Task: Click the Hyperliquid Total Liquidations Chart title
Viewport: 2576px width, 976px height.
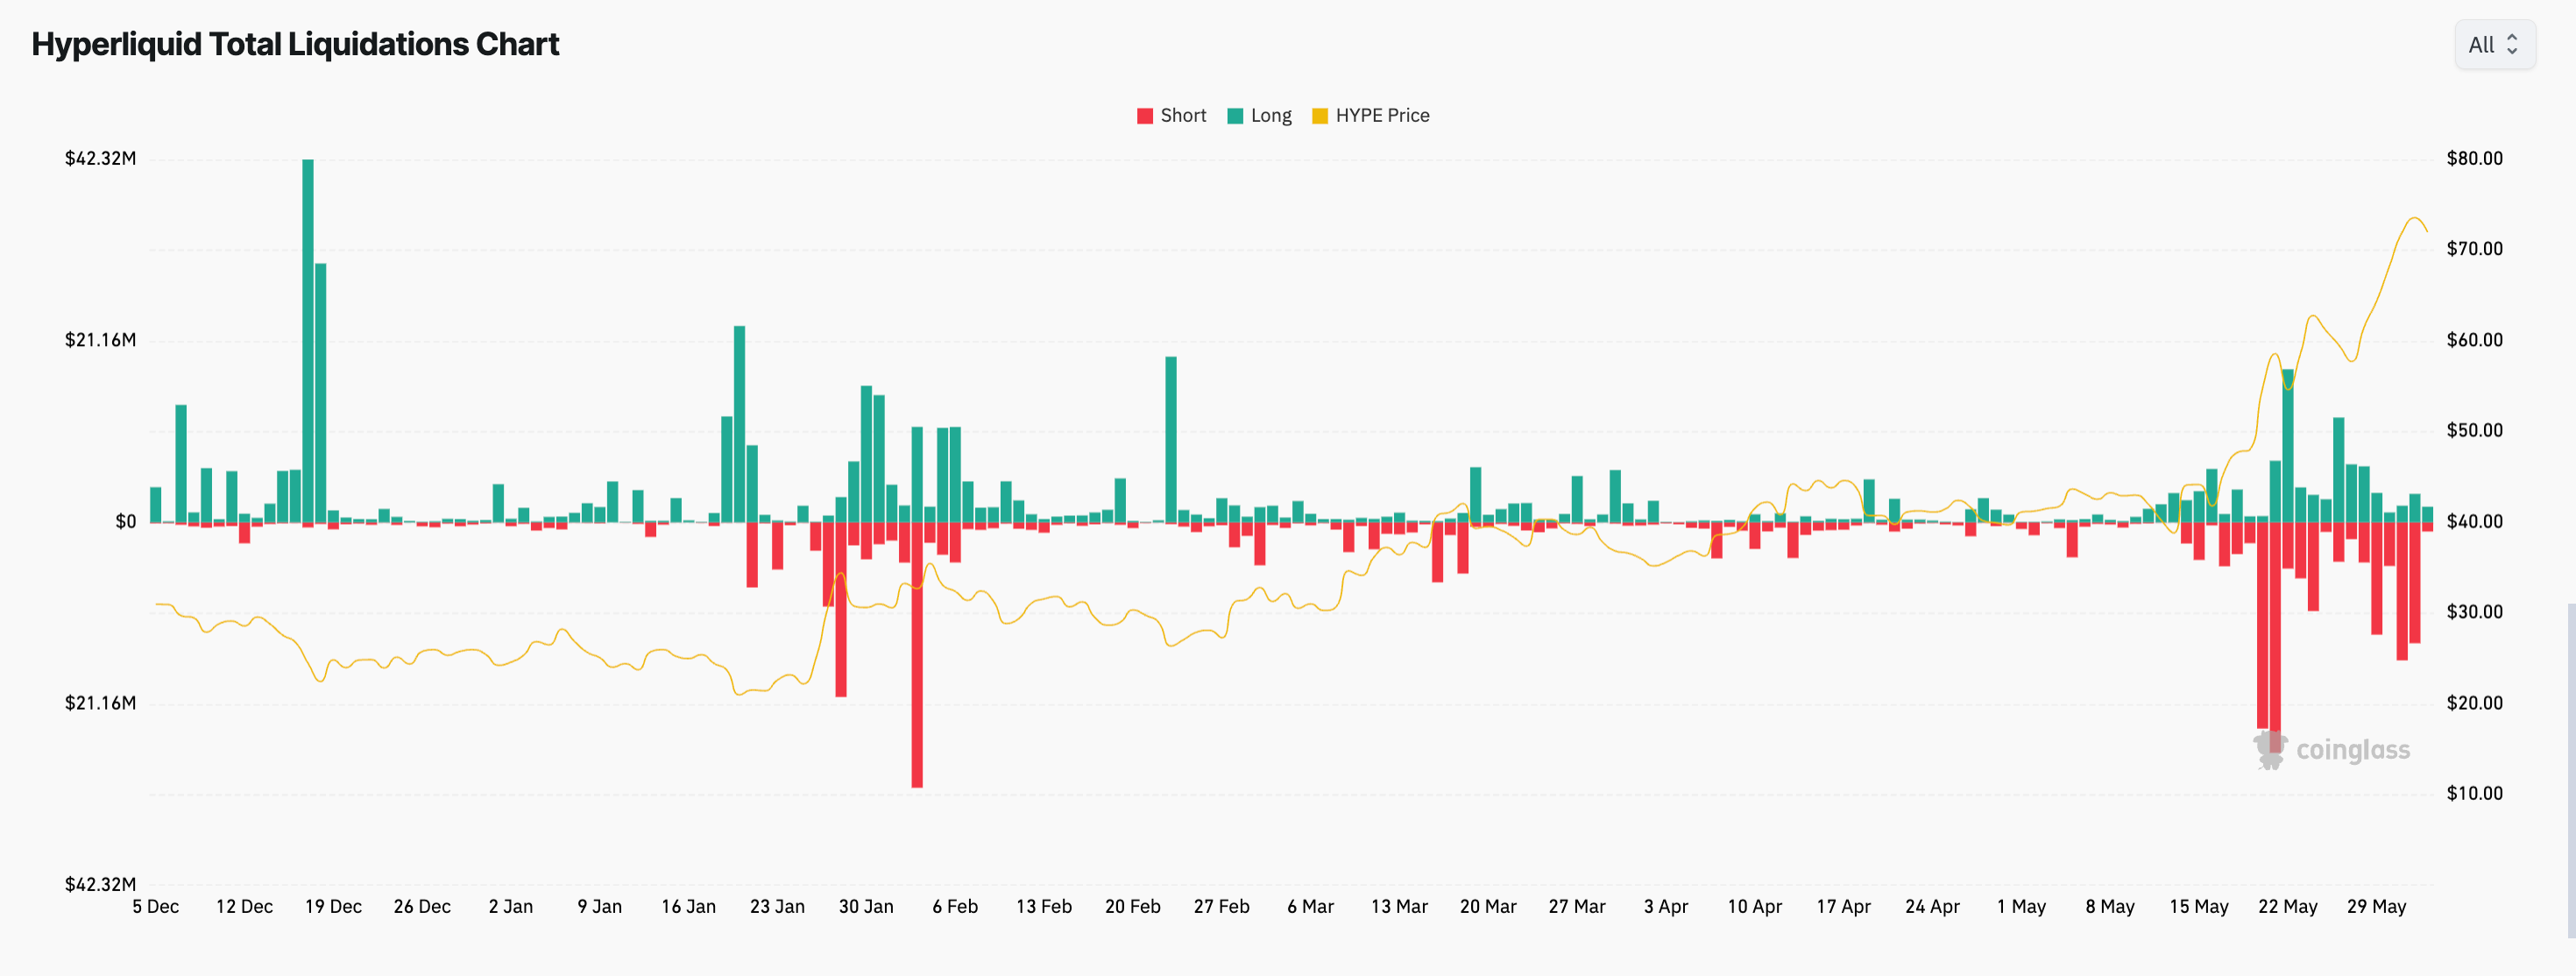Action: point(295,45)
